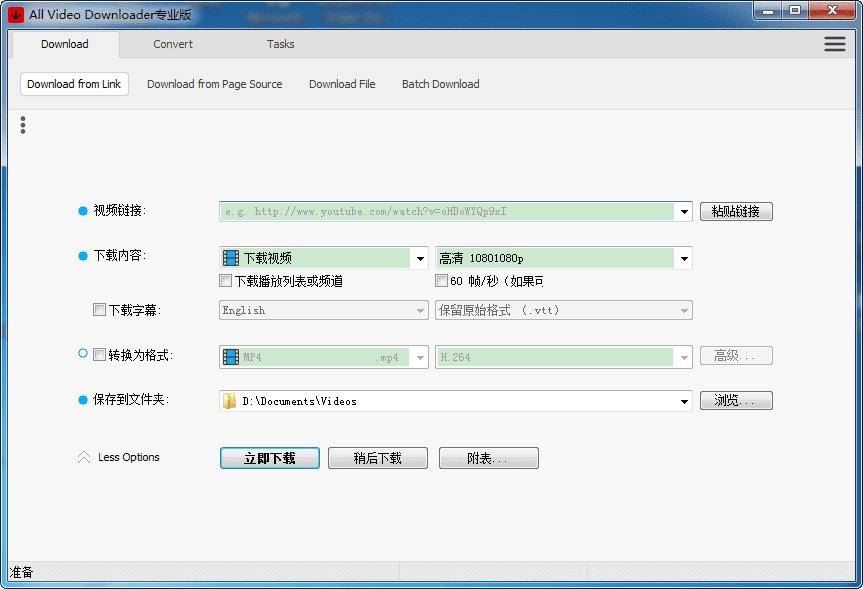
Task: Click the Less Options double-chevron icon
Action: click(84, 457)
